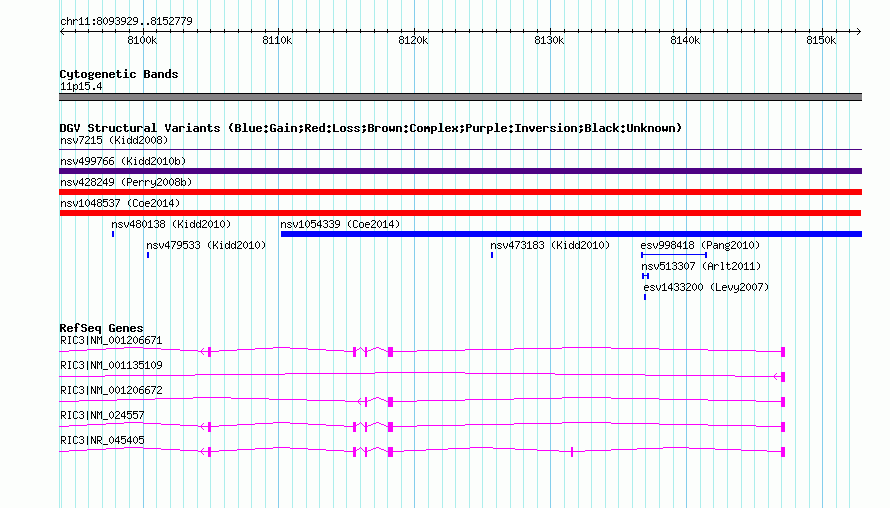The height and width of the screenshot is (508, 890).
Task: Click the rightmost exon of RIC3|NM_024557
Action: coord(783,427)
